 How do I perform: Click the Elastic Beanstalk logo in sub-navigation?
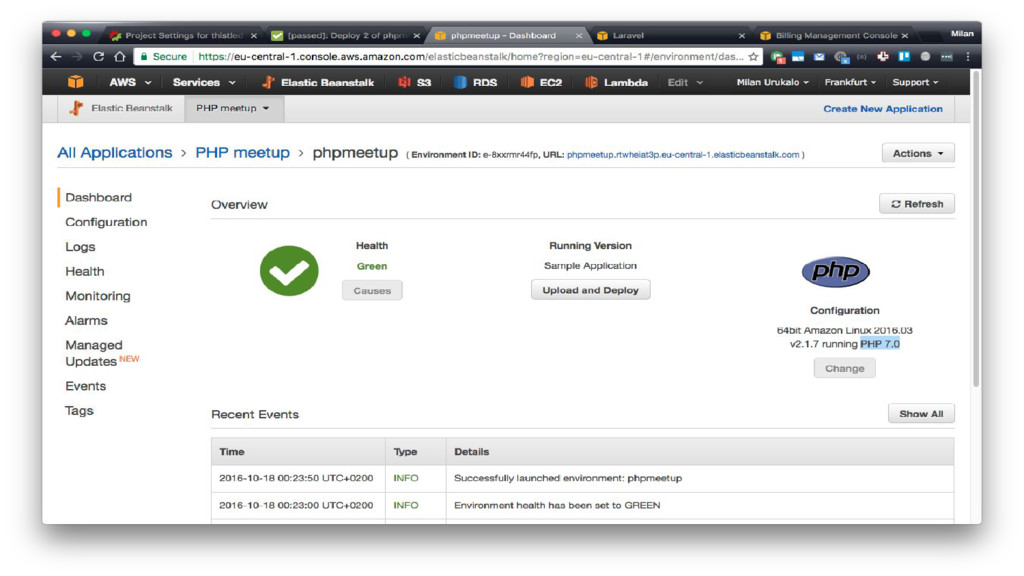tap(76, 108)
